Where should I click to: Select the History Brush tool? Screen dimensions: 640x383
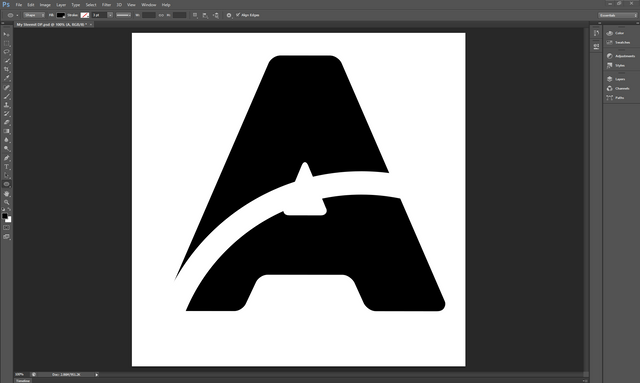click(7, 114)
